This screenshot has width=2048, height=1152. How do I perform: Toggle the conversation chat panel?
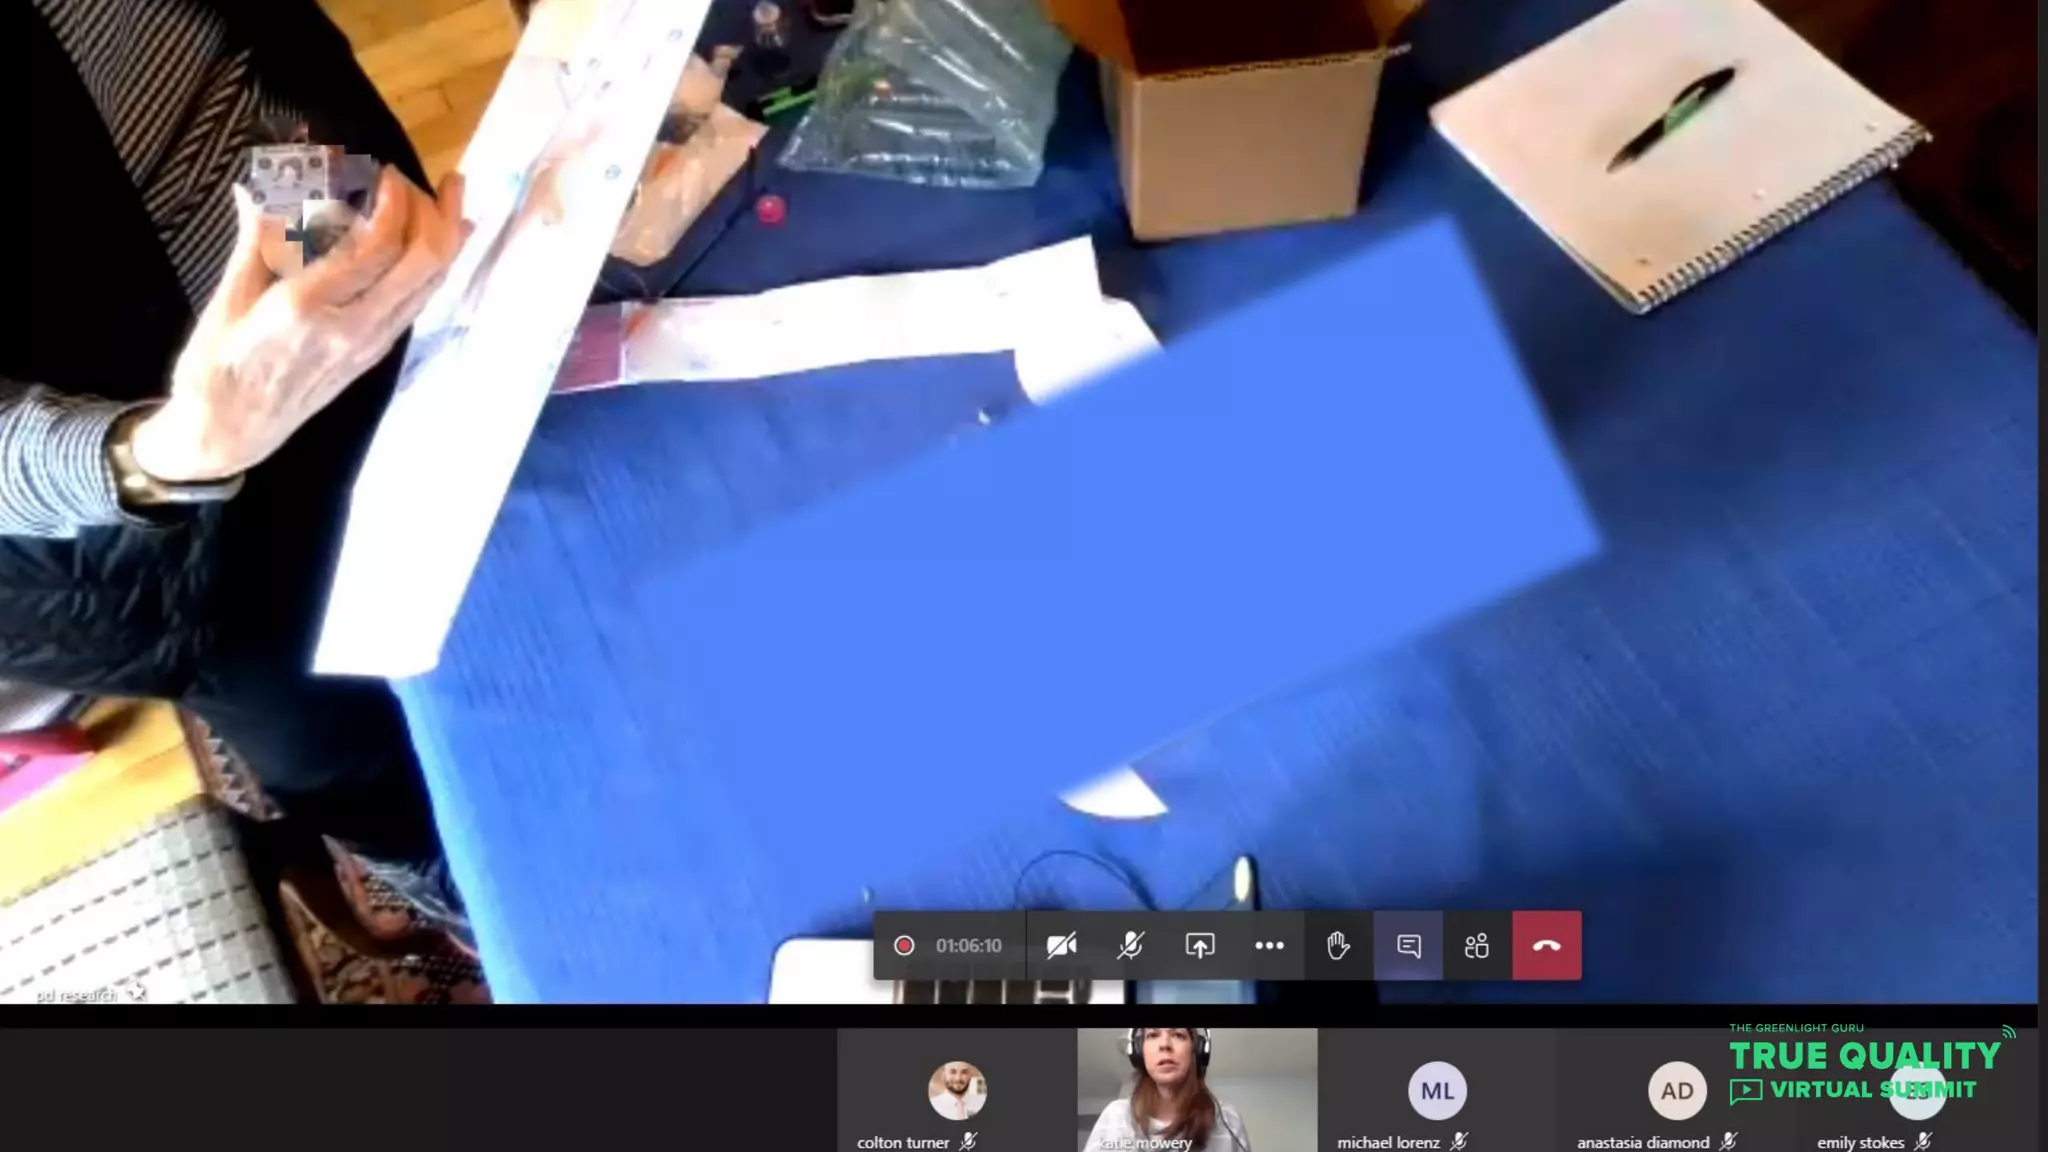(x=1408, y=945)
